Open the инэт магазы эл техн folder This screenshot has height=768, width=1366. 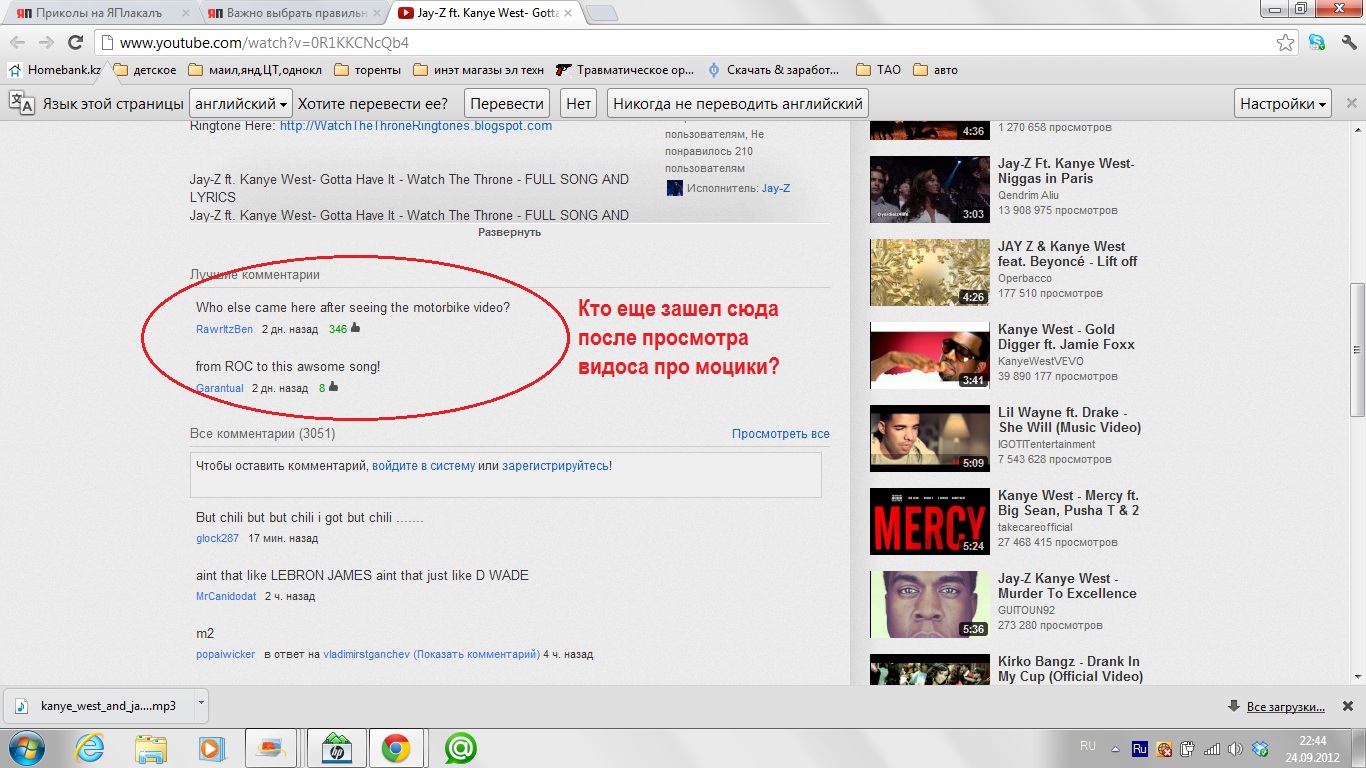click(479, 70)
